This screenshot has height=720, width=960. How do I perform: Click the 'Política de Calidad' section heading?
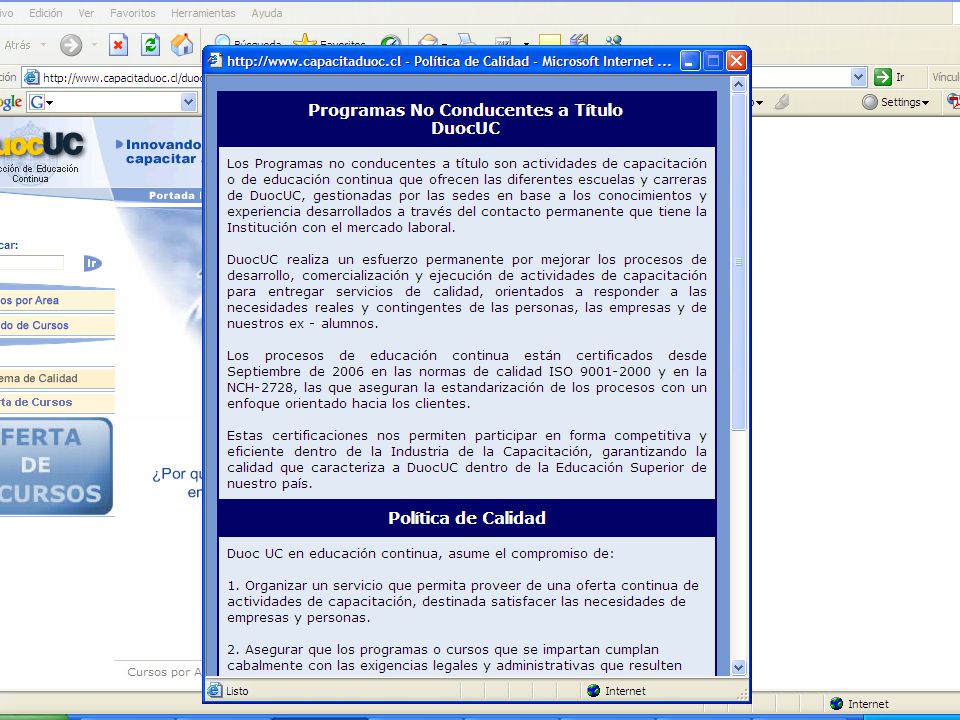pyautogui.click(x=467, y=518)
